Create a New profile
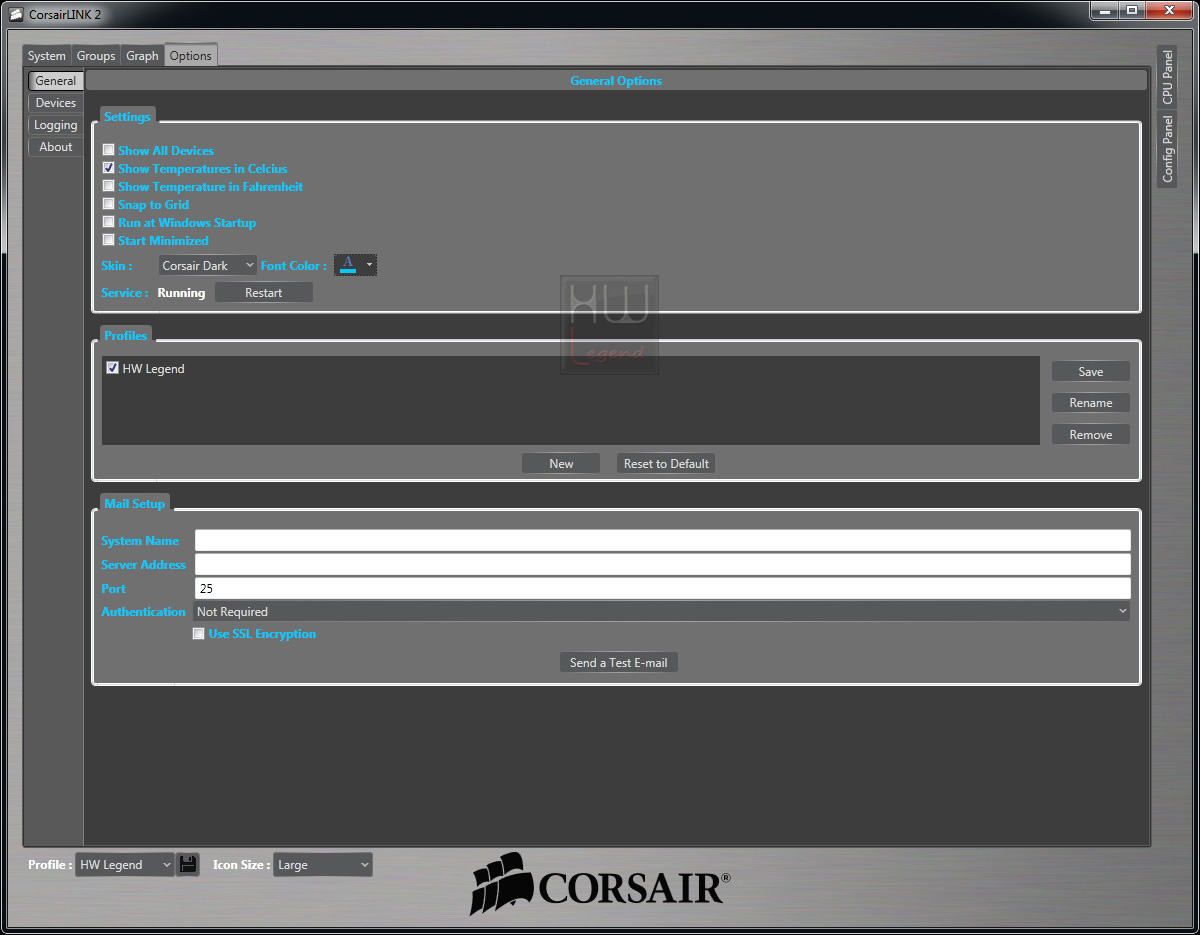The height and width of the screenshot is (935, 1200). (561, 464)
